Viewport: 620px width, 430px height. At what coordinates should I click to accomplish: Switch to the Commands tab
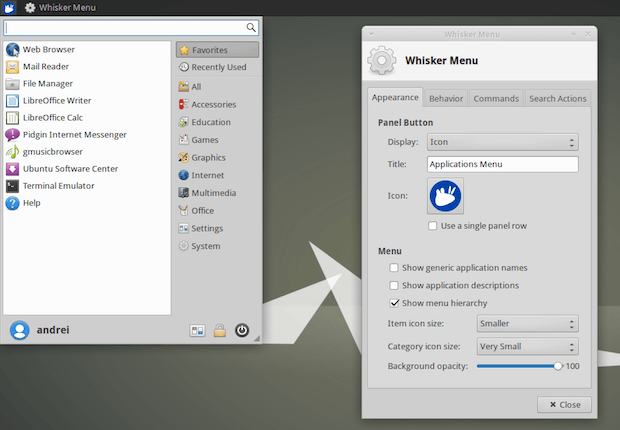pyautogui.click(x=496, y=99)
